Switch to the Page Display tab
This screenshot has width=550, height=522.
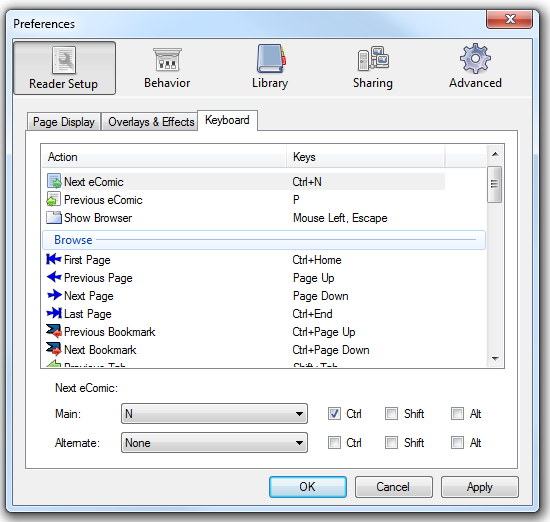(x=64, y=122)
